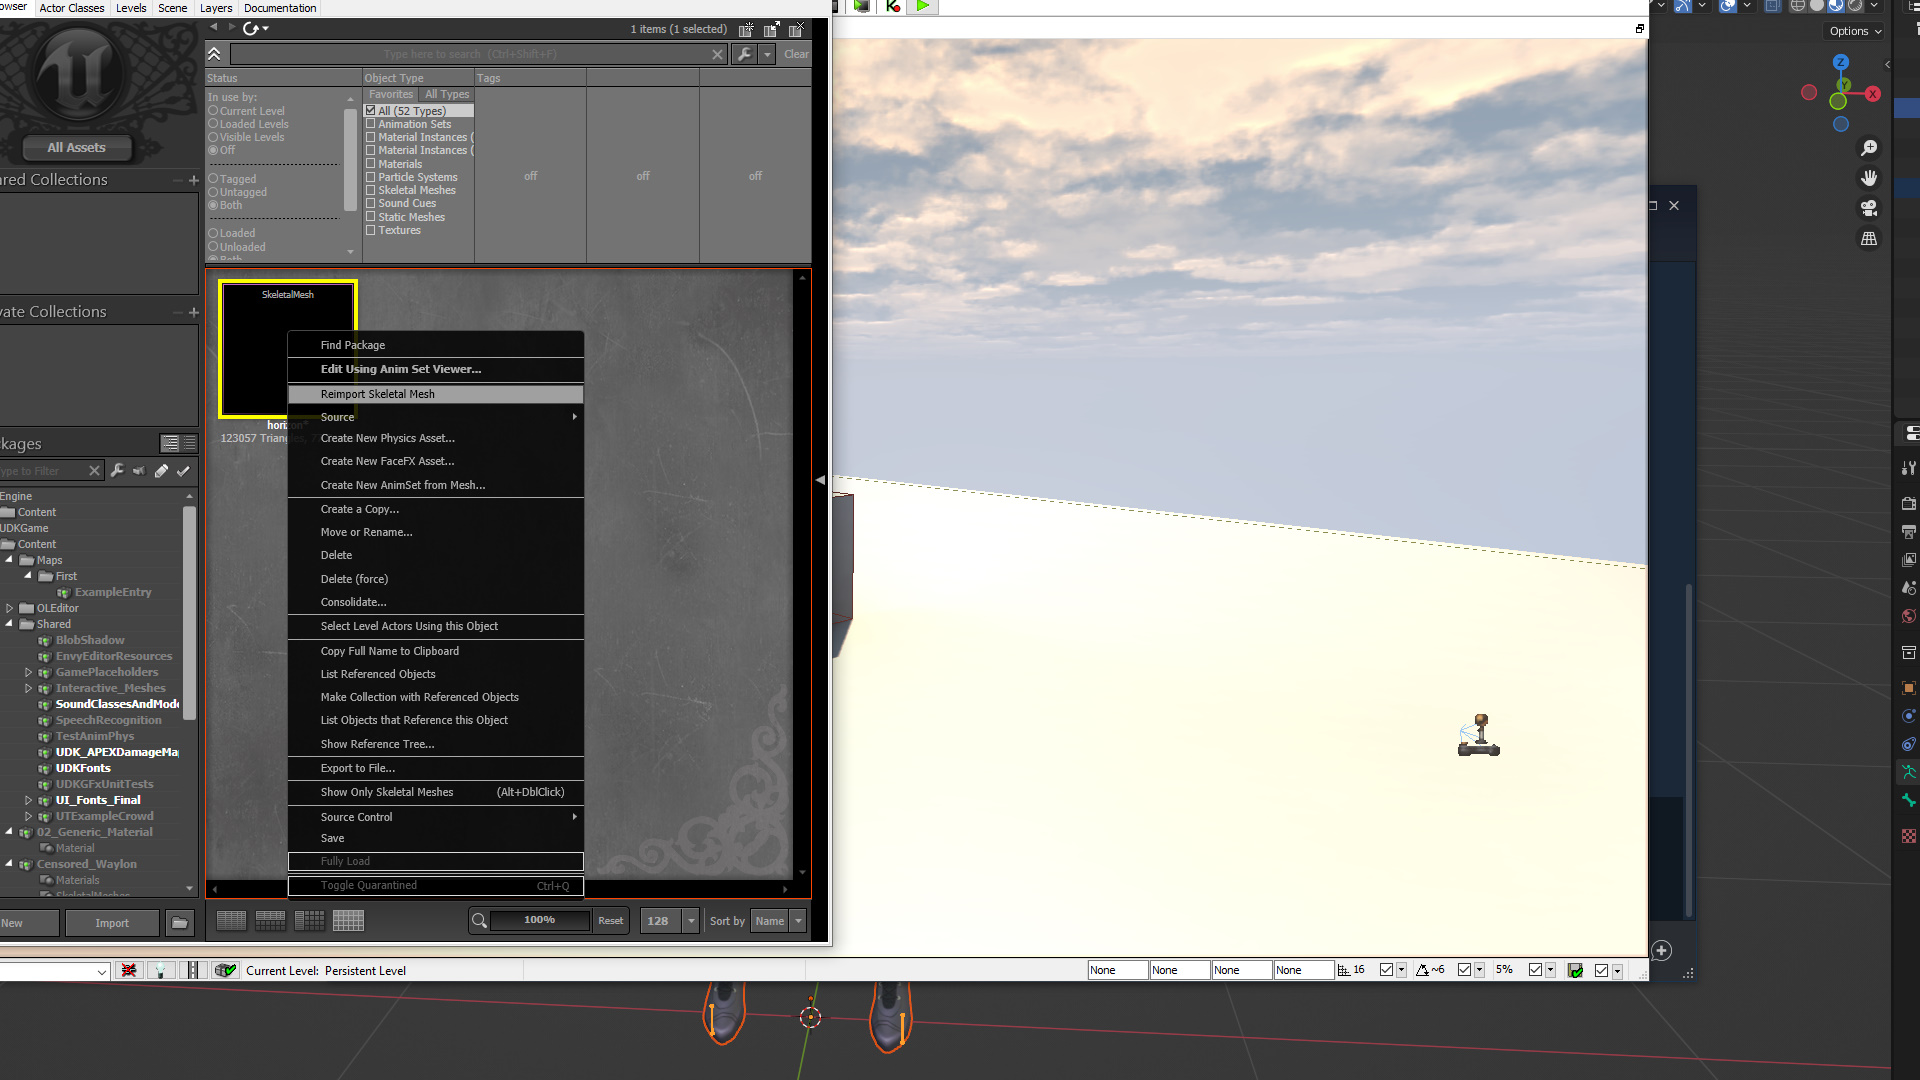Click the wrench icon beside search field
This screenshot has height=1080, width=1920.
coord(744,54)
